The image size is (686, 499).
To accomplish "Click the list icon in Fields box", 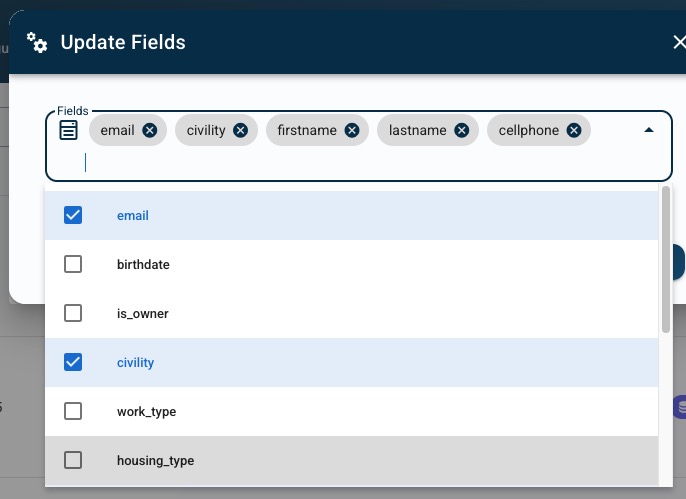I will point(69,130).
